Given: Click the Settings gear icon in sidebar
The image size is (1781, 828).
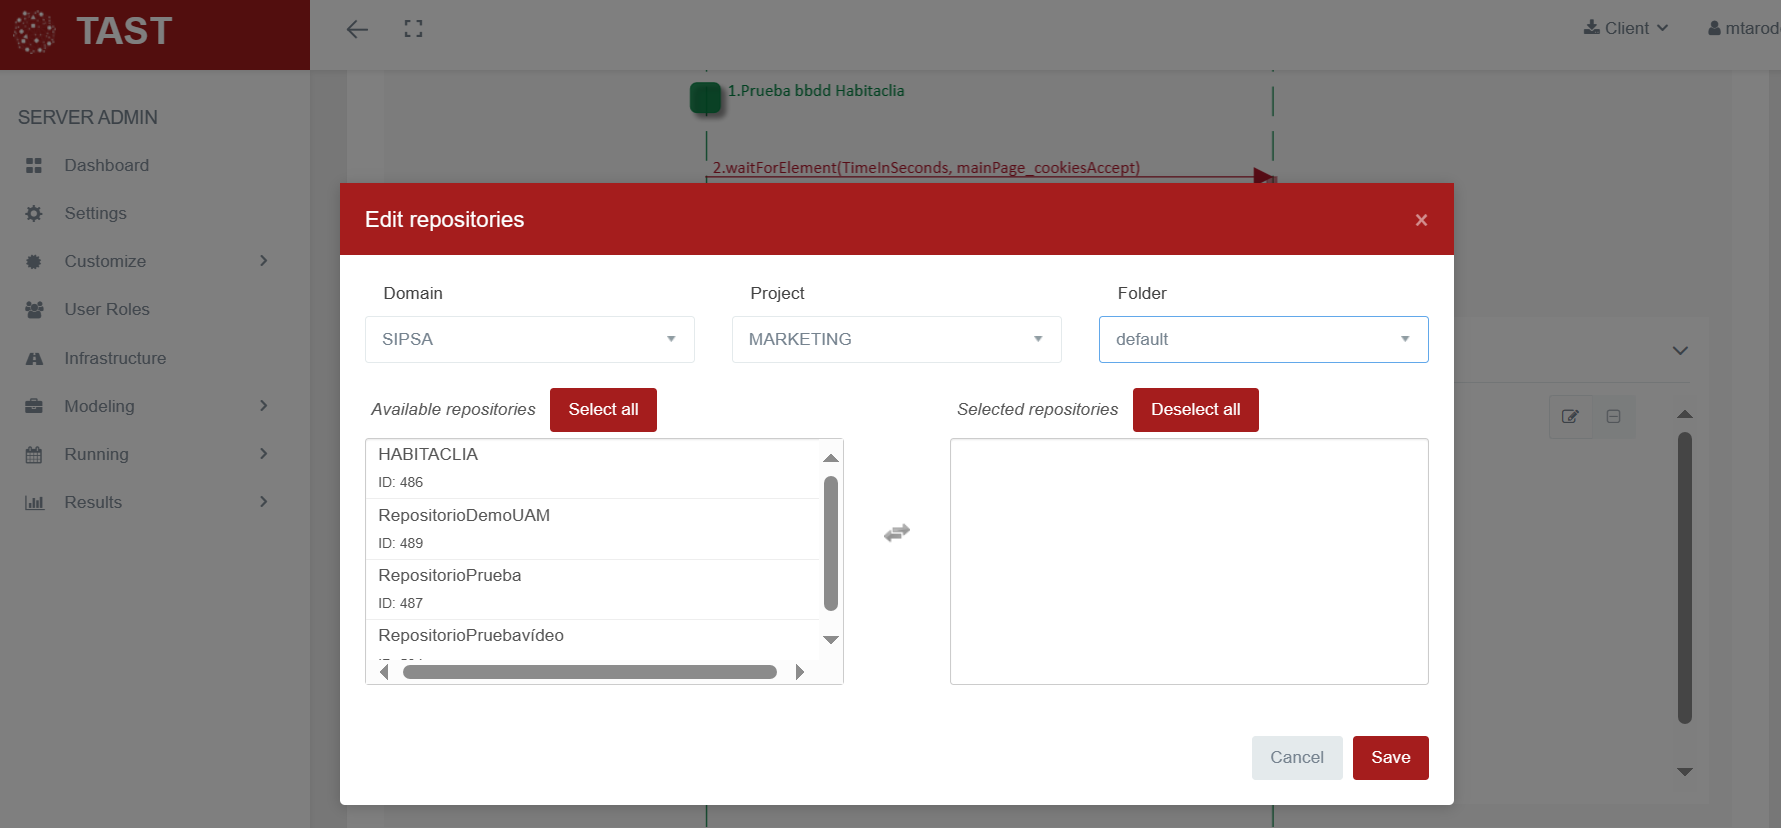Looking at the screenshot, I should pyautogui.click(x=34, y=214).
